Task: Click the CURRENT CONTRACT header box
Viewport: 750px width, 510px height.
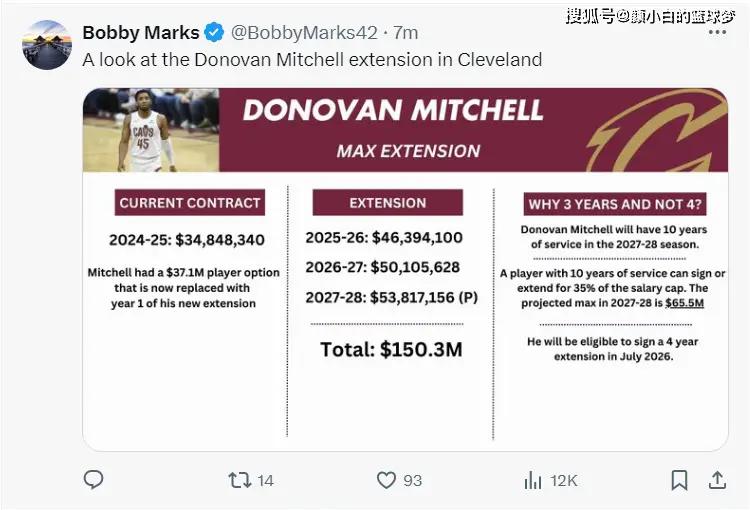Action: pos(192,203)
